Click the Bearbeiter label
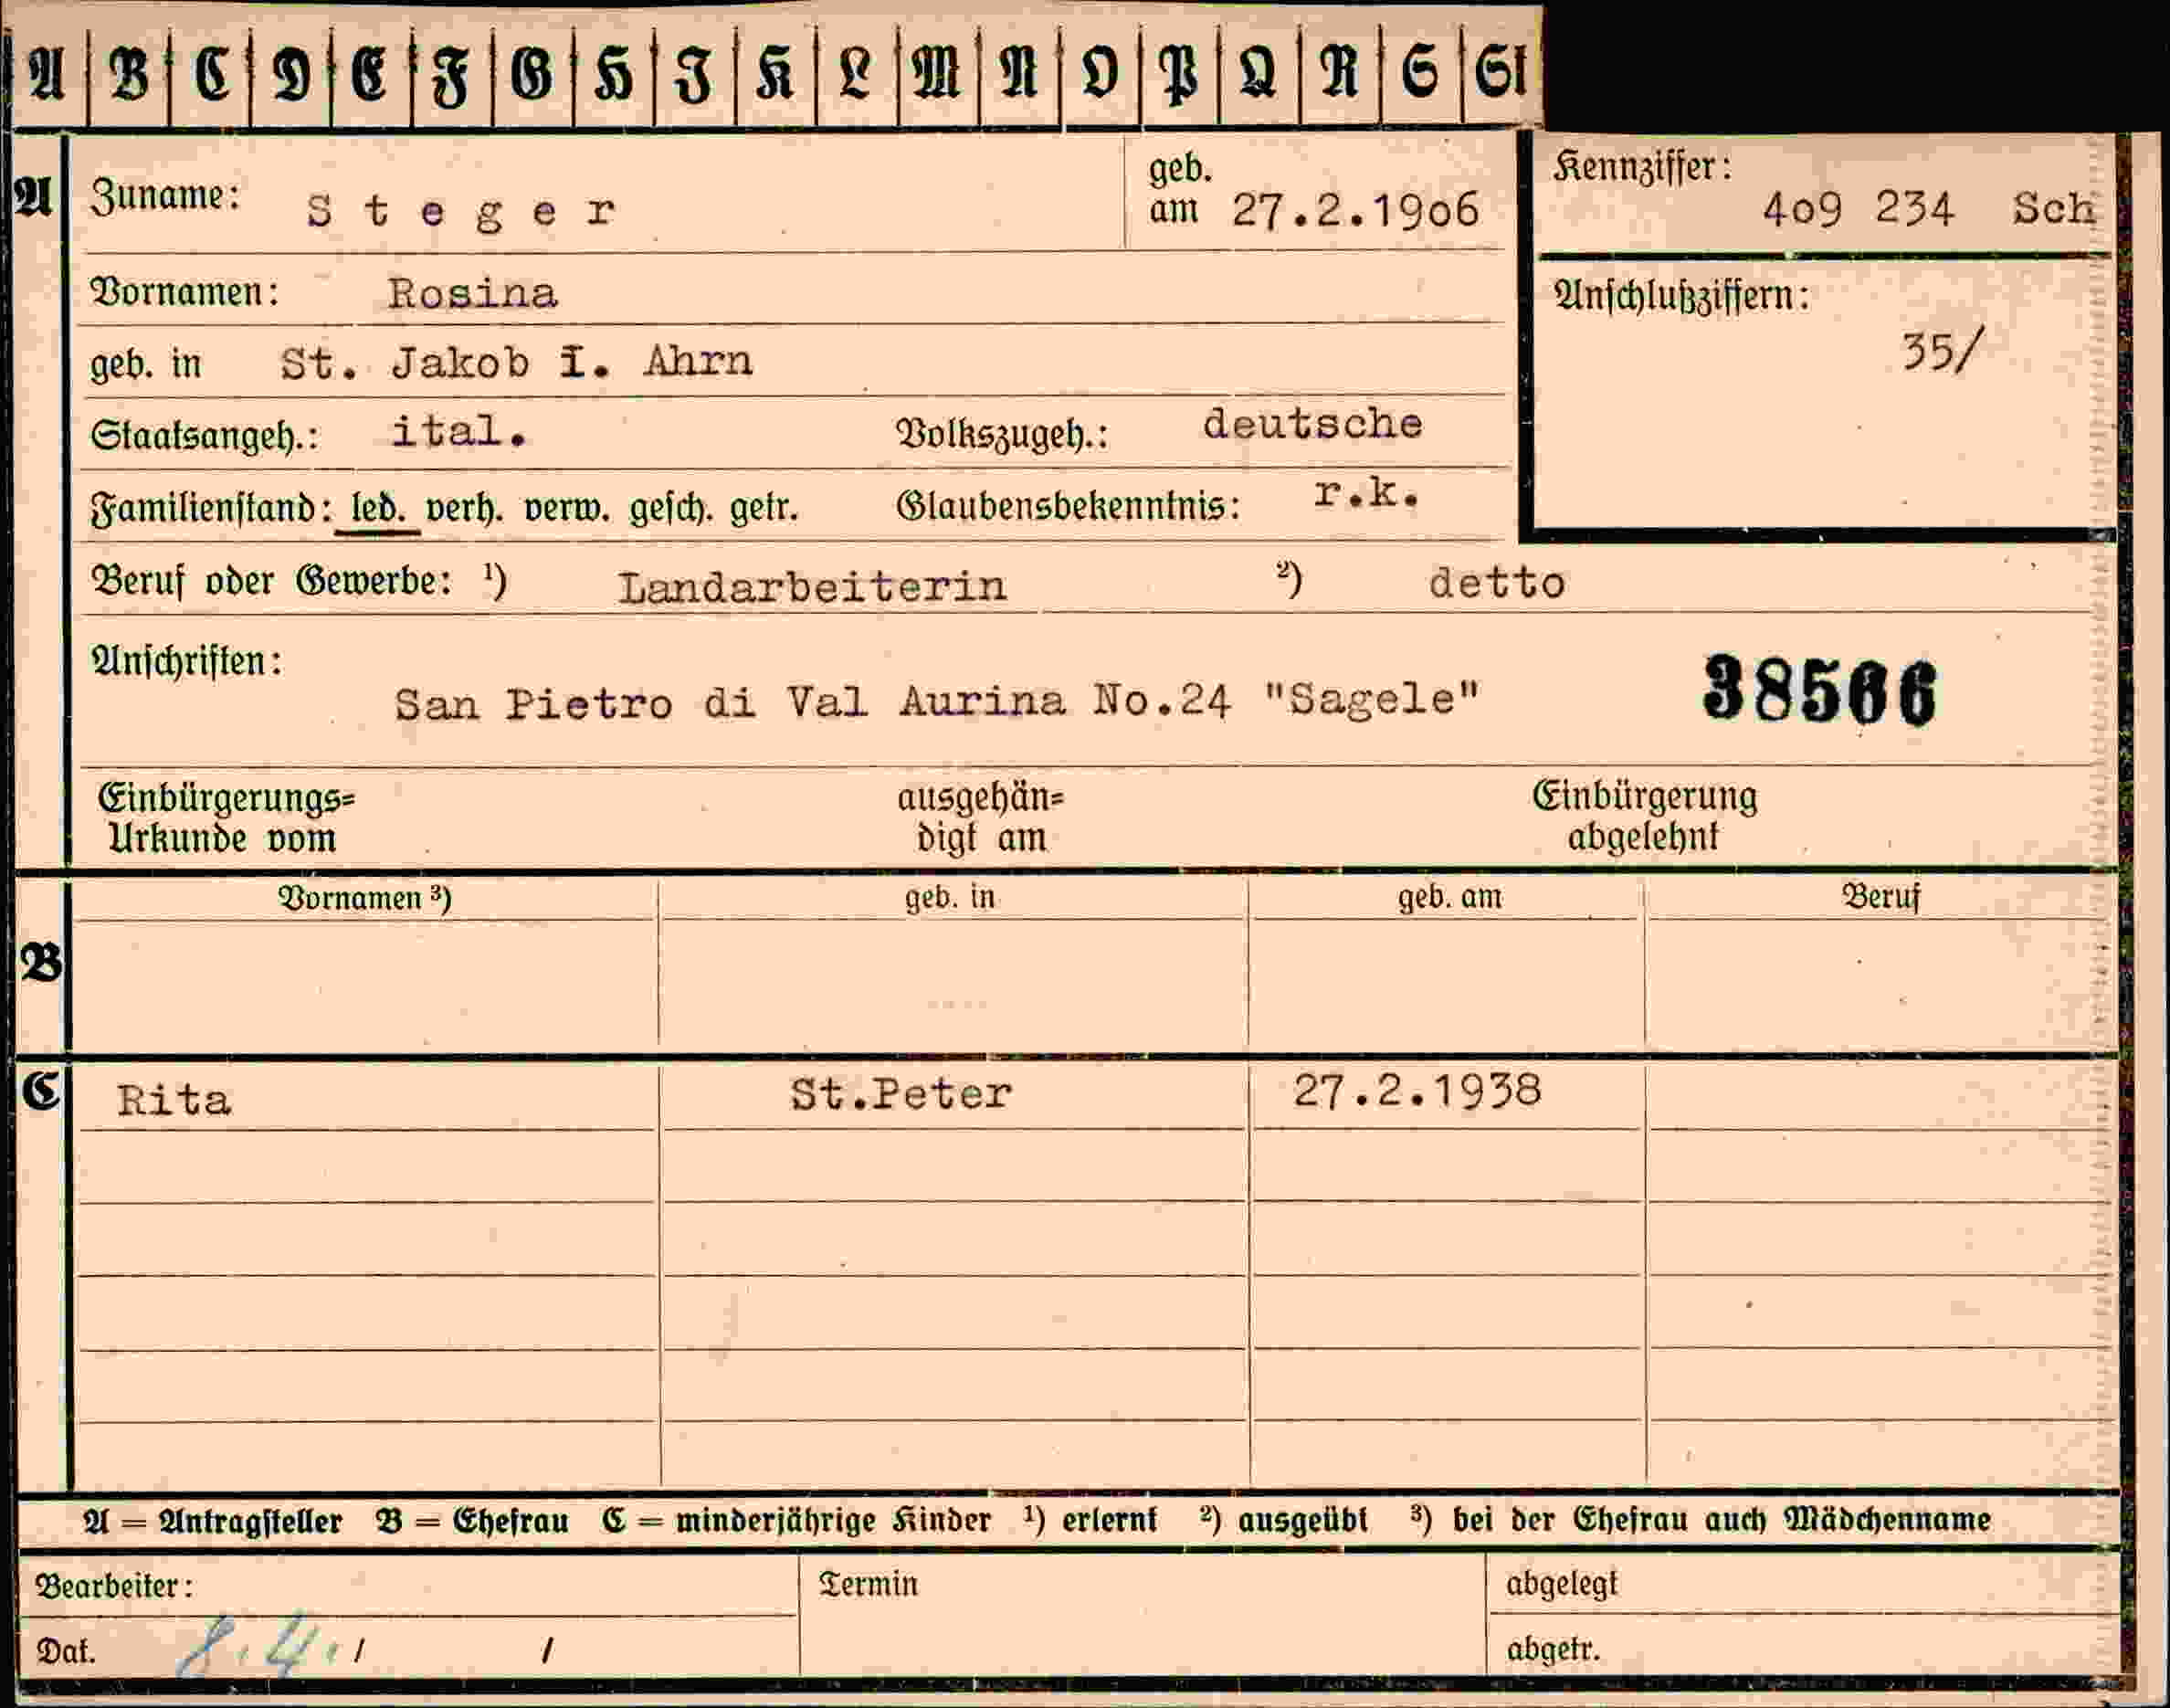Image resolution: width=2170 pixels, height=1708 pixels. point(114,1586)
